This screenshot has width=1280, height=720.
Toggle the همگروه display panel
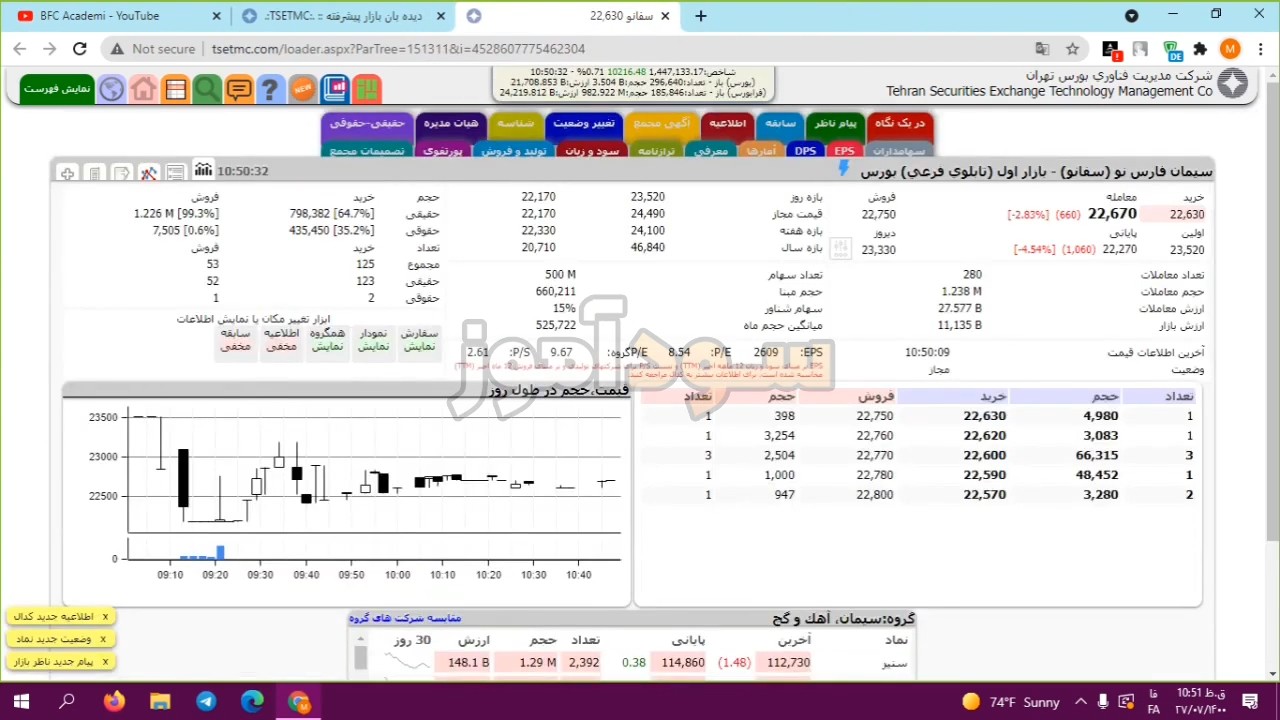(327, 340)
